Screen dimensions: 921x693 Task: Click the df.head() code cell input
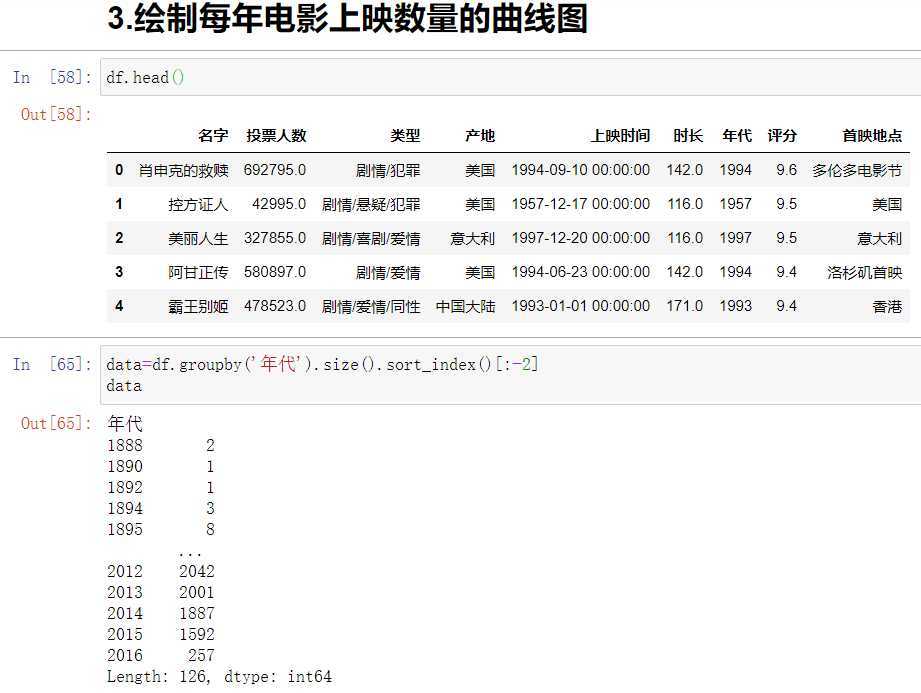[510, 77]
